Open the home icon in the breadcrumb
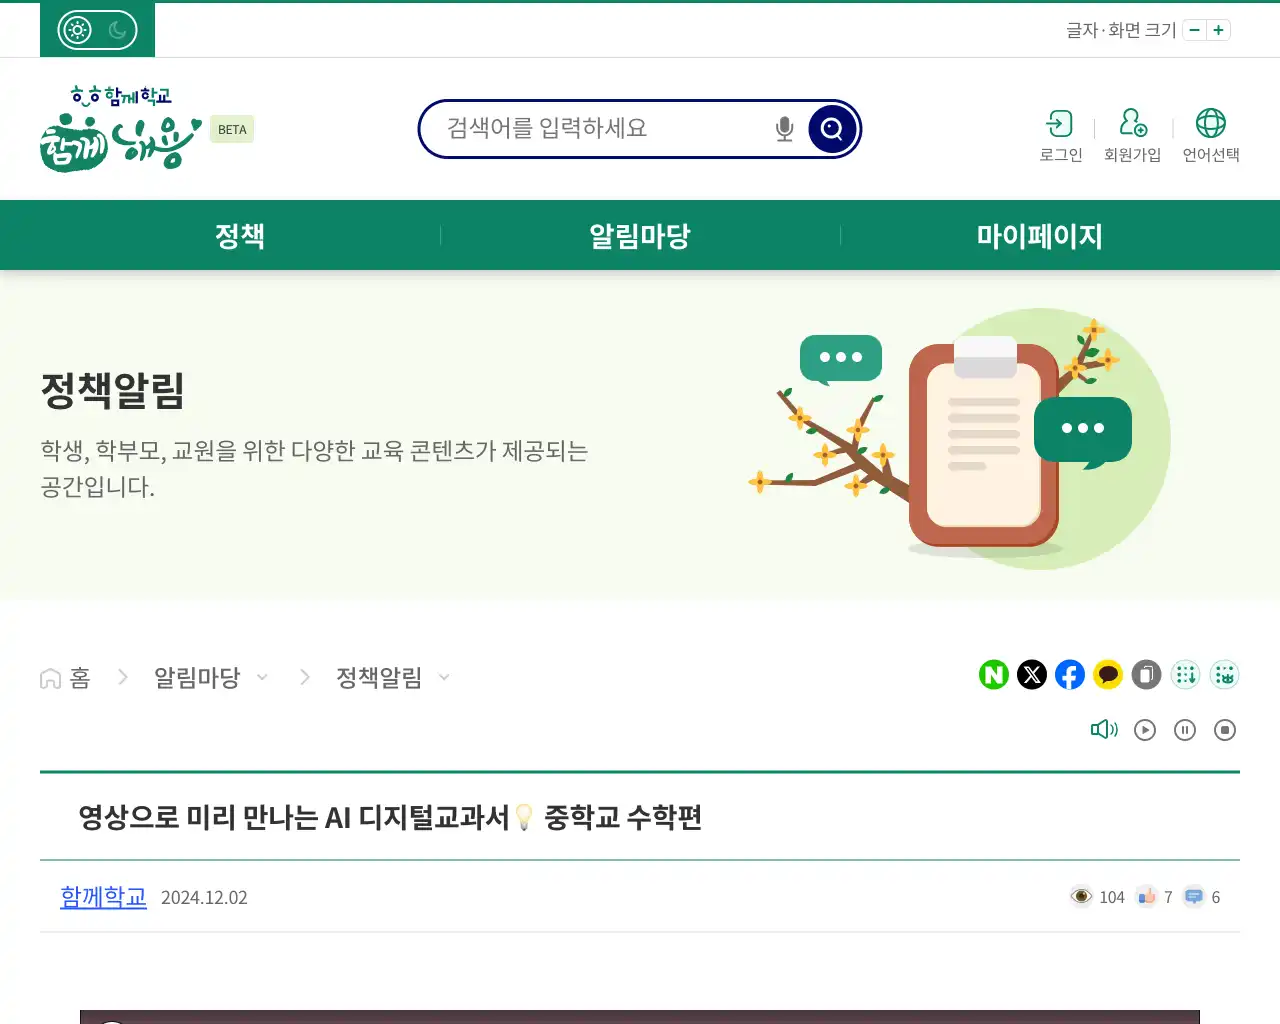1280x1024 pixels. pyautogui.click(x=50, y=677)
